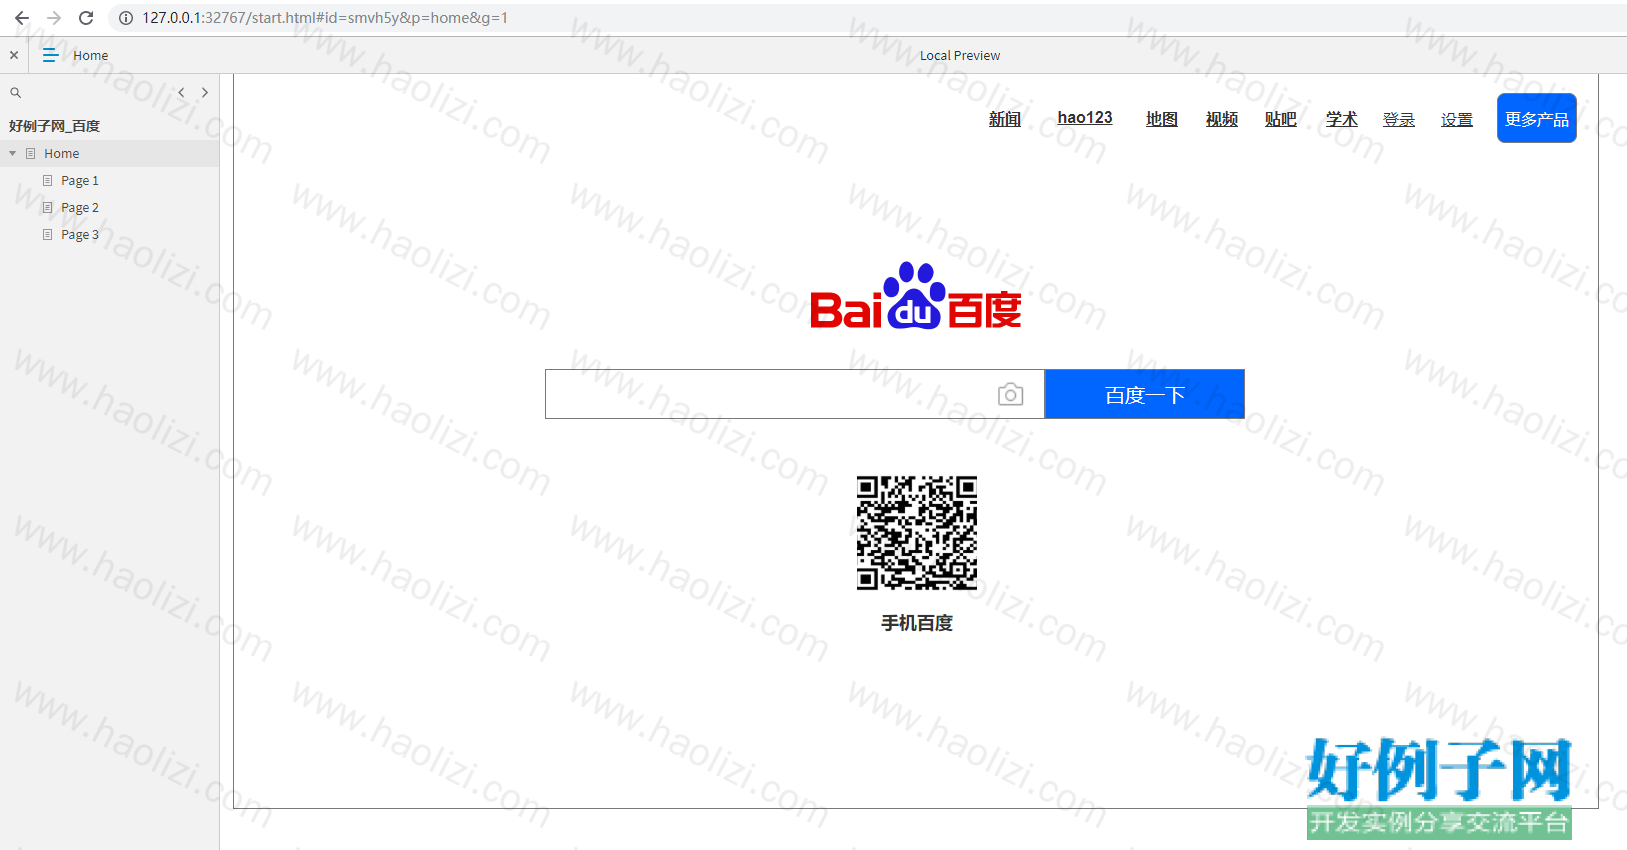Click the 新闻 navigation link
The width and height of the screenshot is (1627, 850).
[1005, 119]
